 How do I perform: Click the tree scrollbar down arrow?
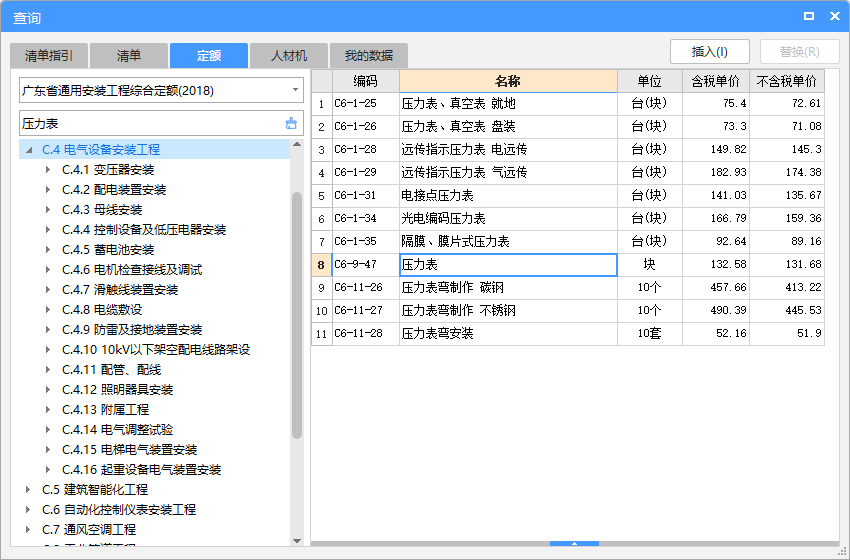pos(297,540)
